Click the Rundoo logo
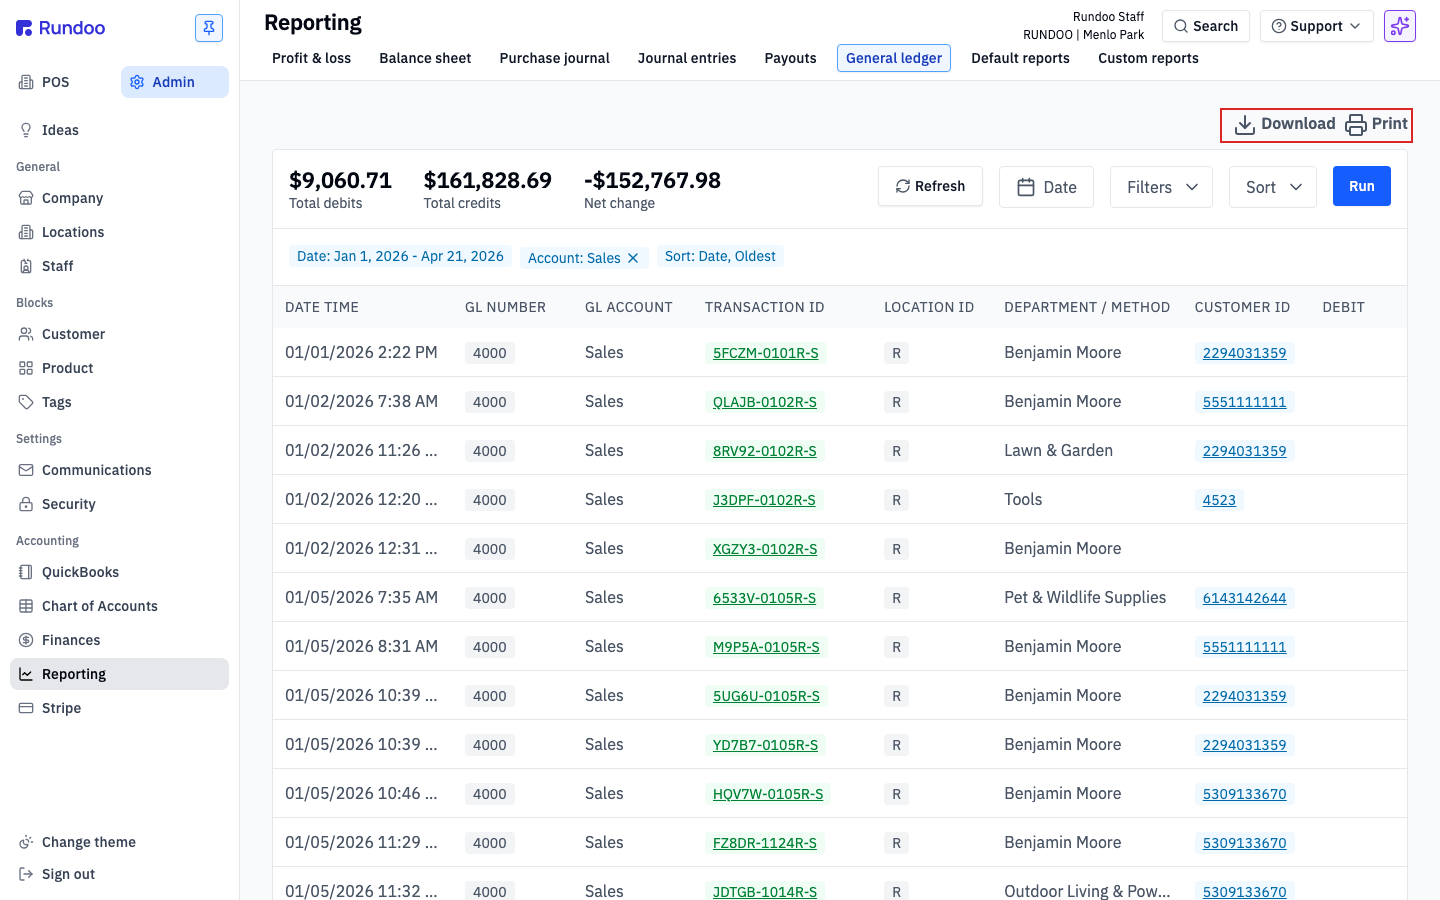This screenshot has width=1440, height=900. (x=61, y=28)
